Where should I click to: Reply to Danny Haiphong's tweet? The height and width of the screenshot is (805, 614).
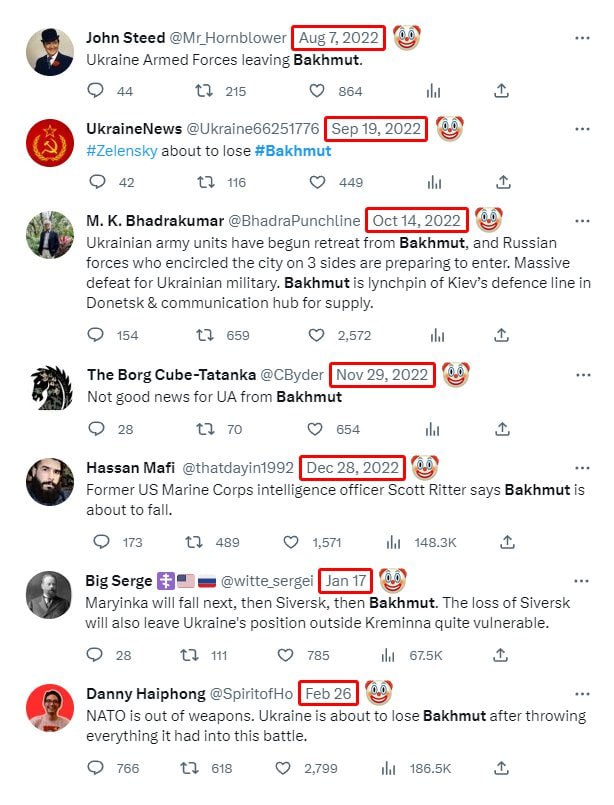(x=96, y=768)
